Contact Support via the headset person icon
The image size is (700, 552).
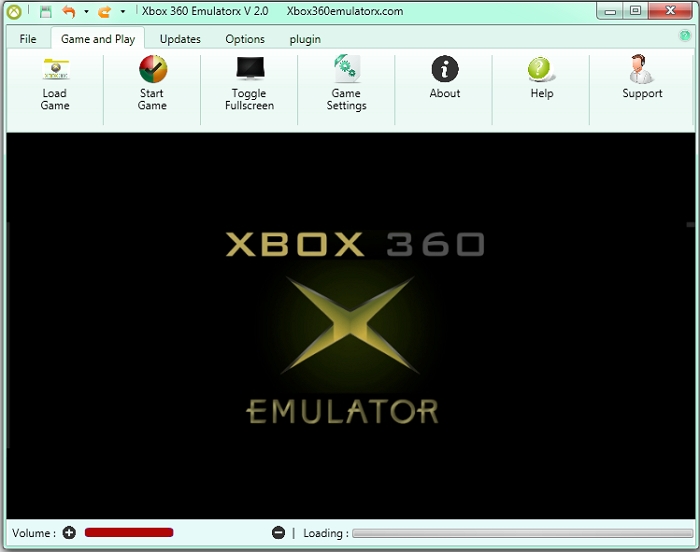pyautogui.click(x=641, y=69)
